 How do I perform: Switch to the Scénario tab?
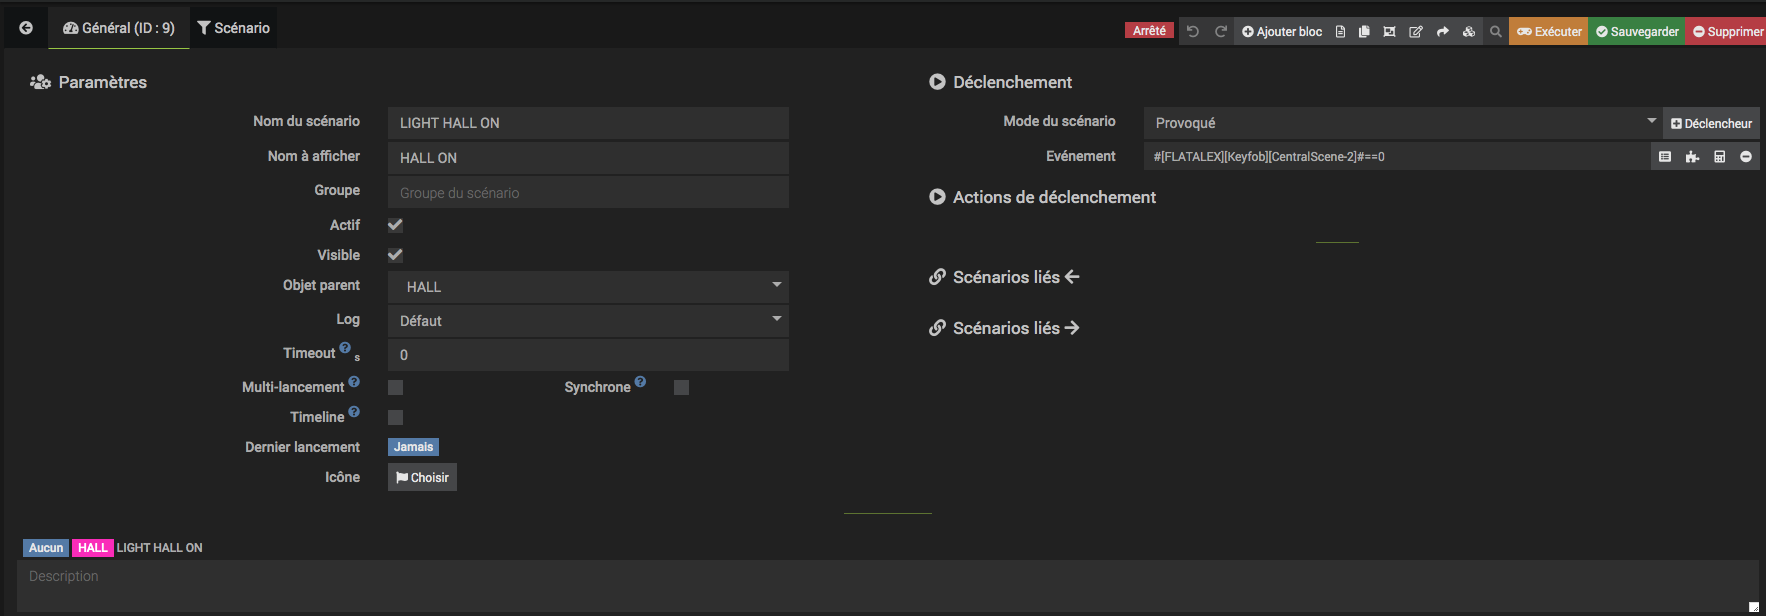coord(234,28)
